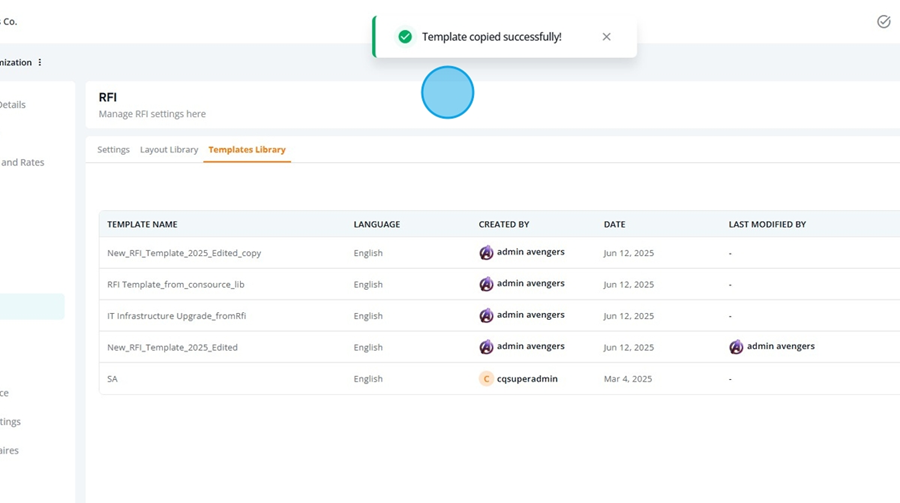Click English in the SA row
The height and width of the screenshot is (503, 900).
368,379
